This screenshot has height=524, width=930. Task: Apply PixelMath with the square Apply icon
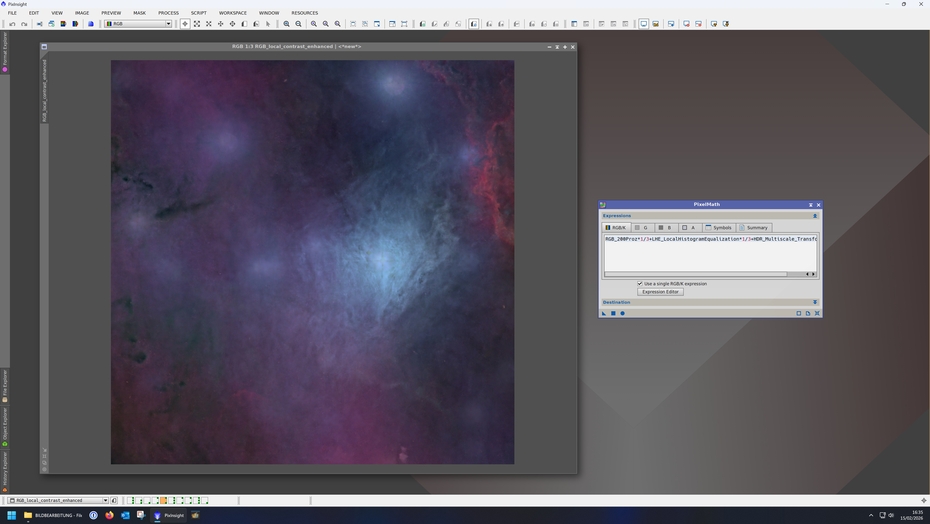point(613,313)
